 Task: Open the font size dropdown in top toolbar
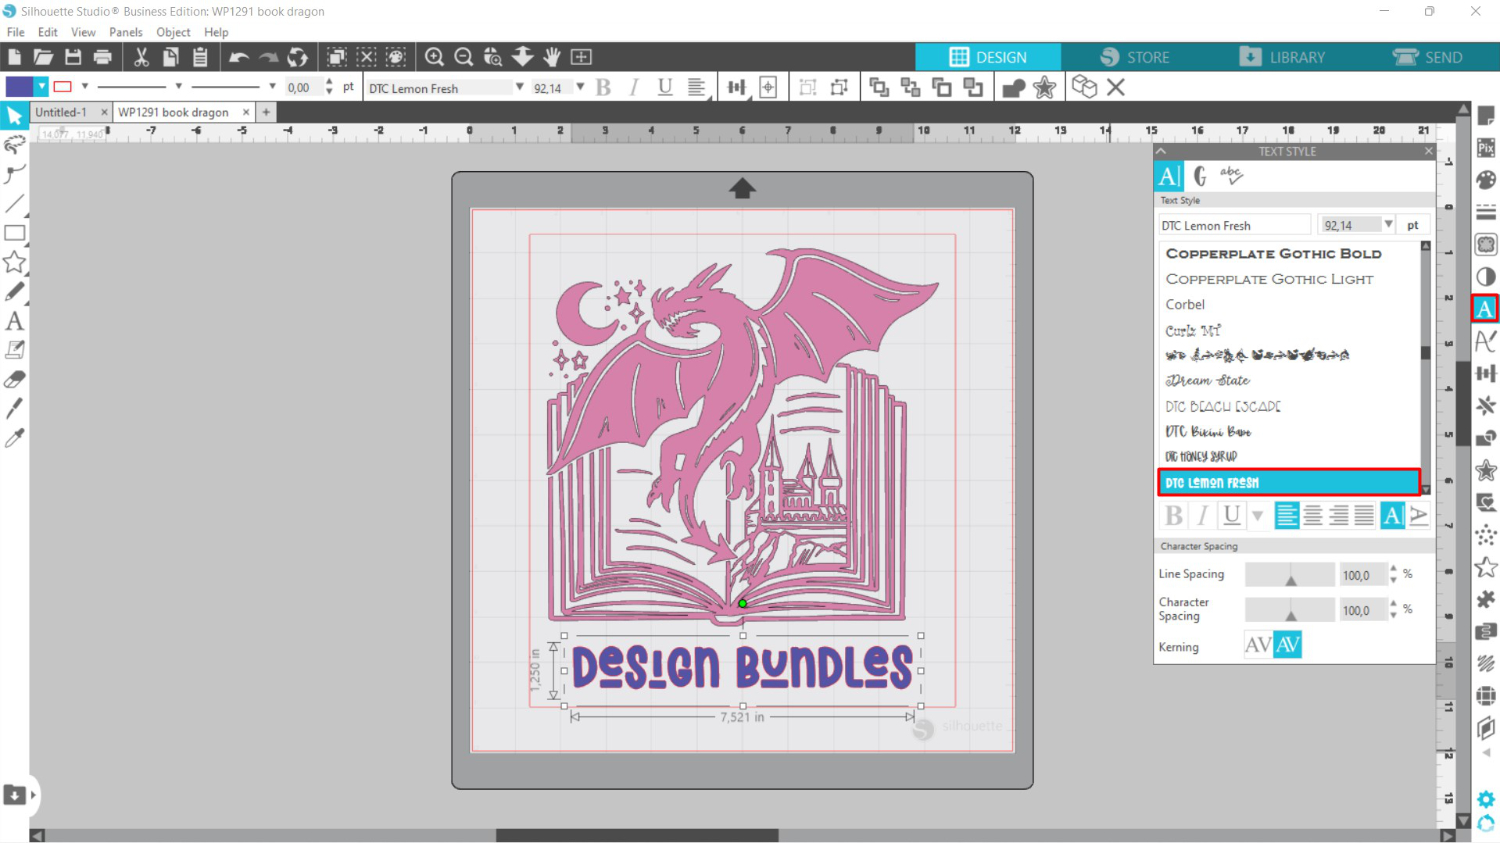click(580, 87)
